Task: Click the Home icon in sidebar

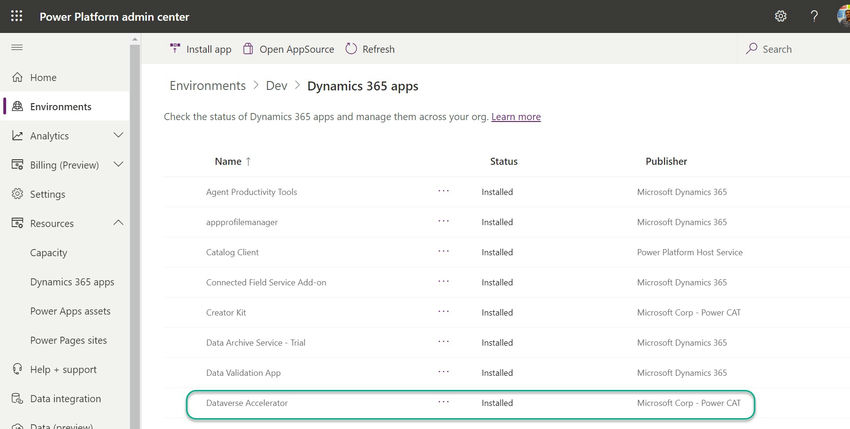Action: pyautogui.click(x=17, y=78)
